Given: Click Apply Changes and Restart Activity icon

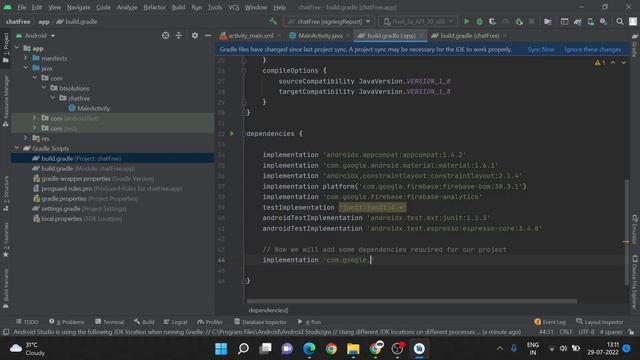Looking at the screenshot, I should [x=519, y=21].
